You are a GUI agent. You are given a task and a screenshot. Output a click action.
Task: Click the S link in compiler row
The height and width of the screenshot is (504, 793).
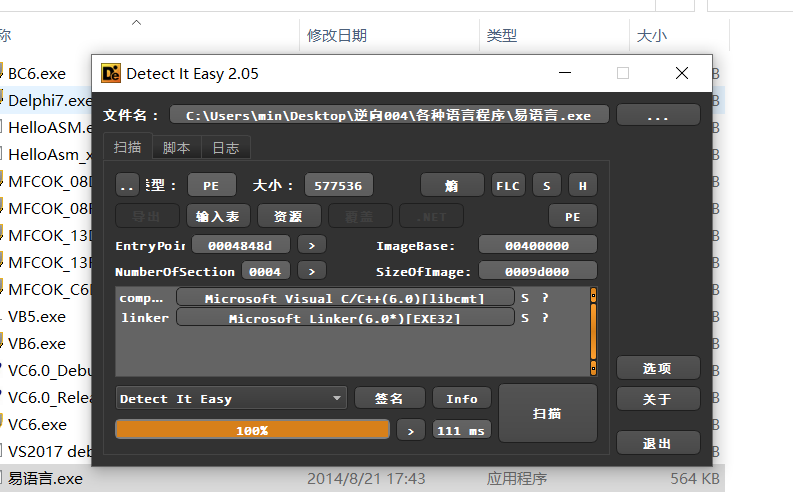tap(525, 298)
